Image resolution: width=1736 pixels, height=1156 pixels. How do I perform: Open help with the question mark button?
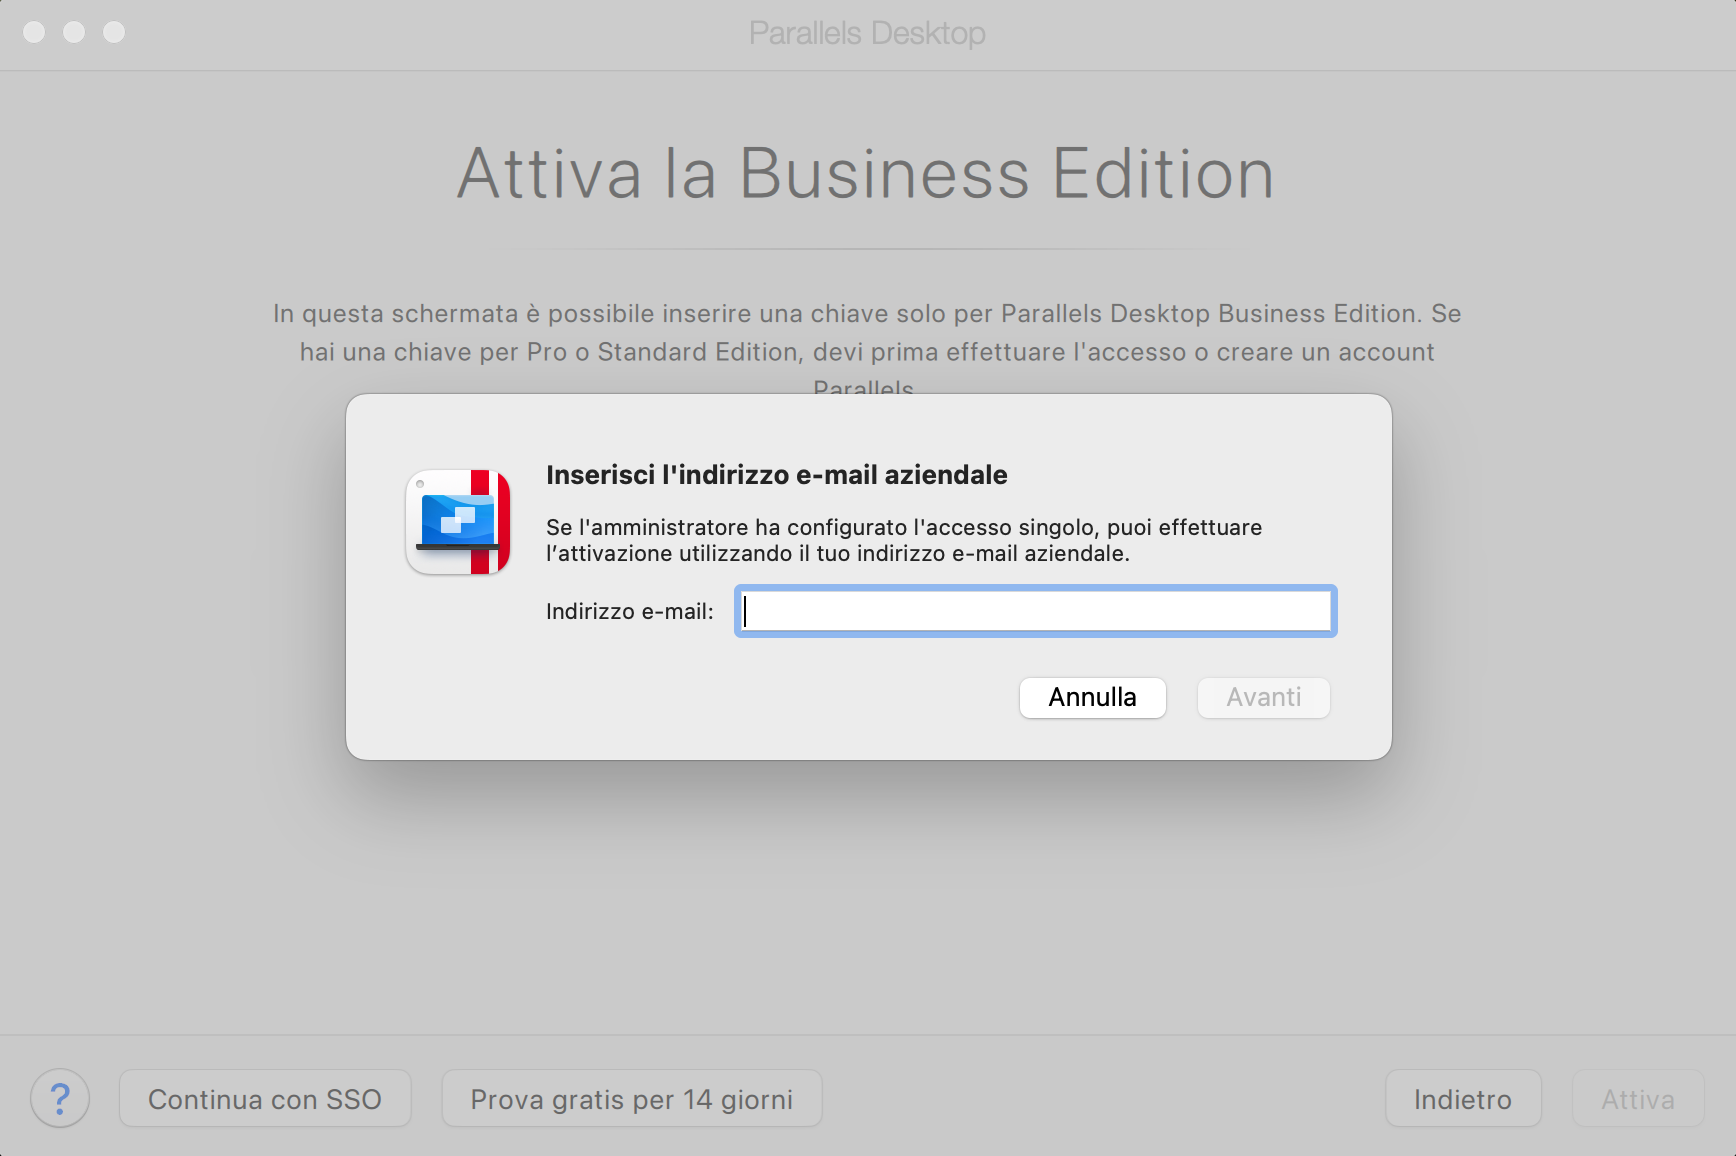click(60, 1098)
